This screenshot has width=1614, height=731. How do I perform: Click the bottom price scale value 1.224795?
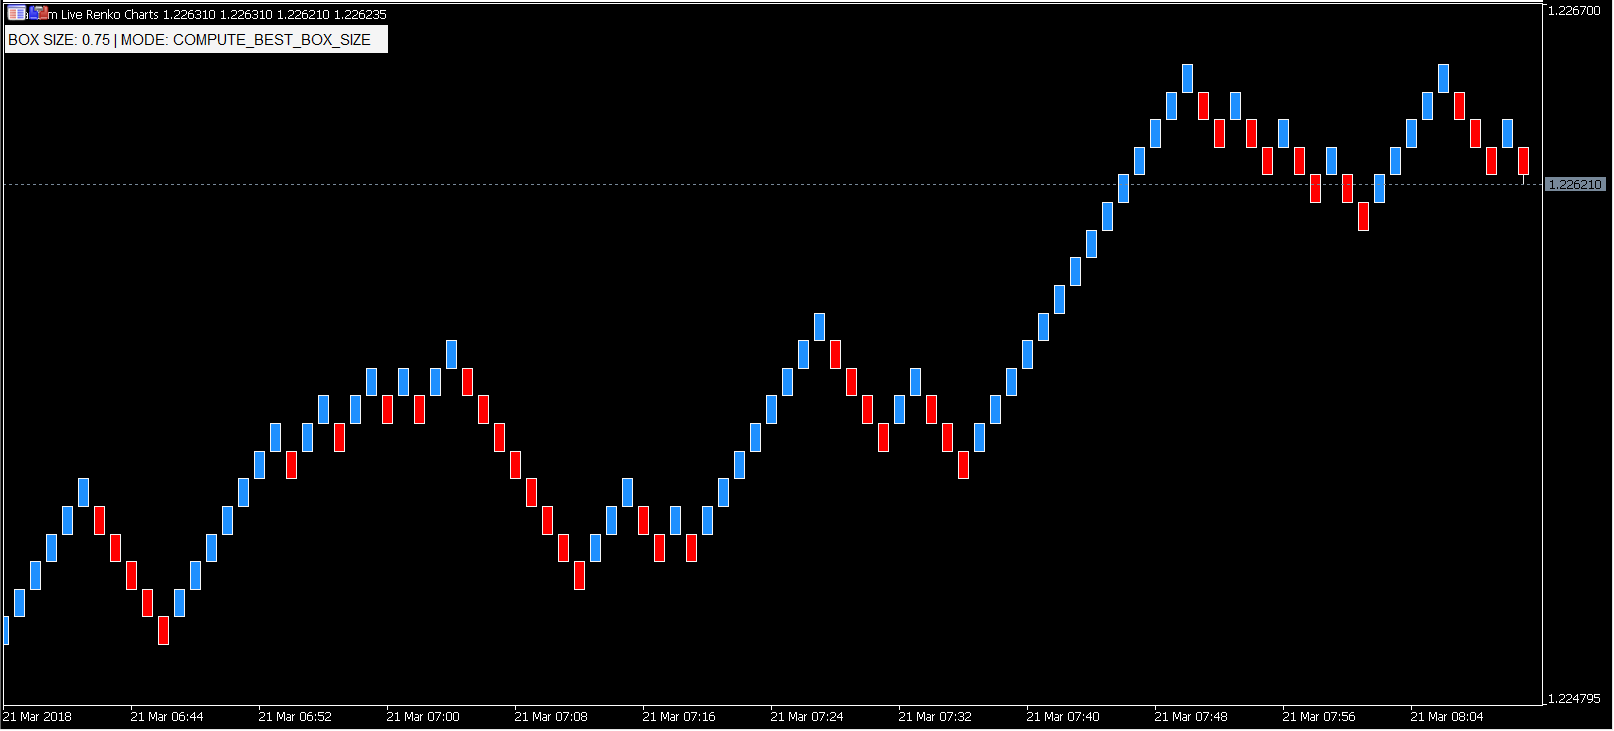click(x=1574, y=699)
